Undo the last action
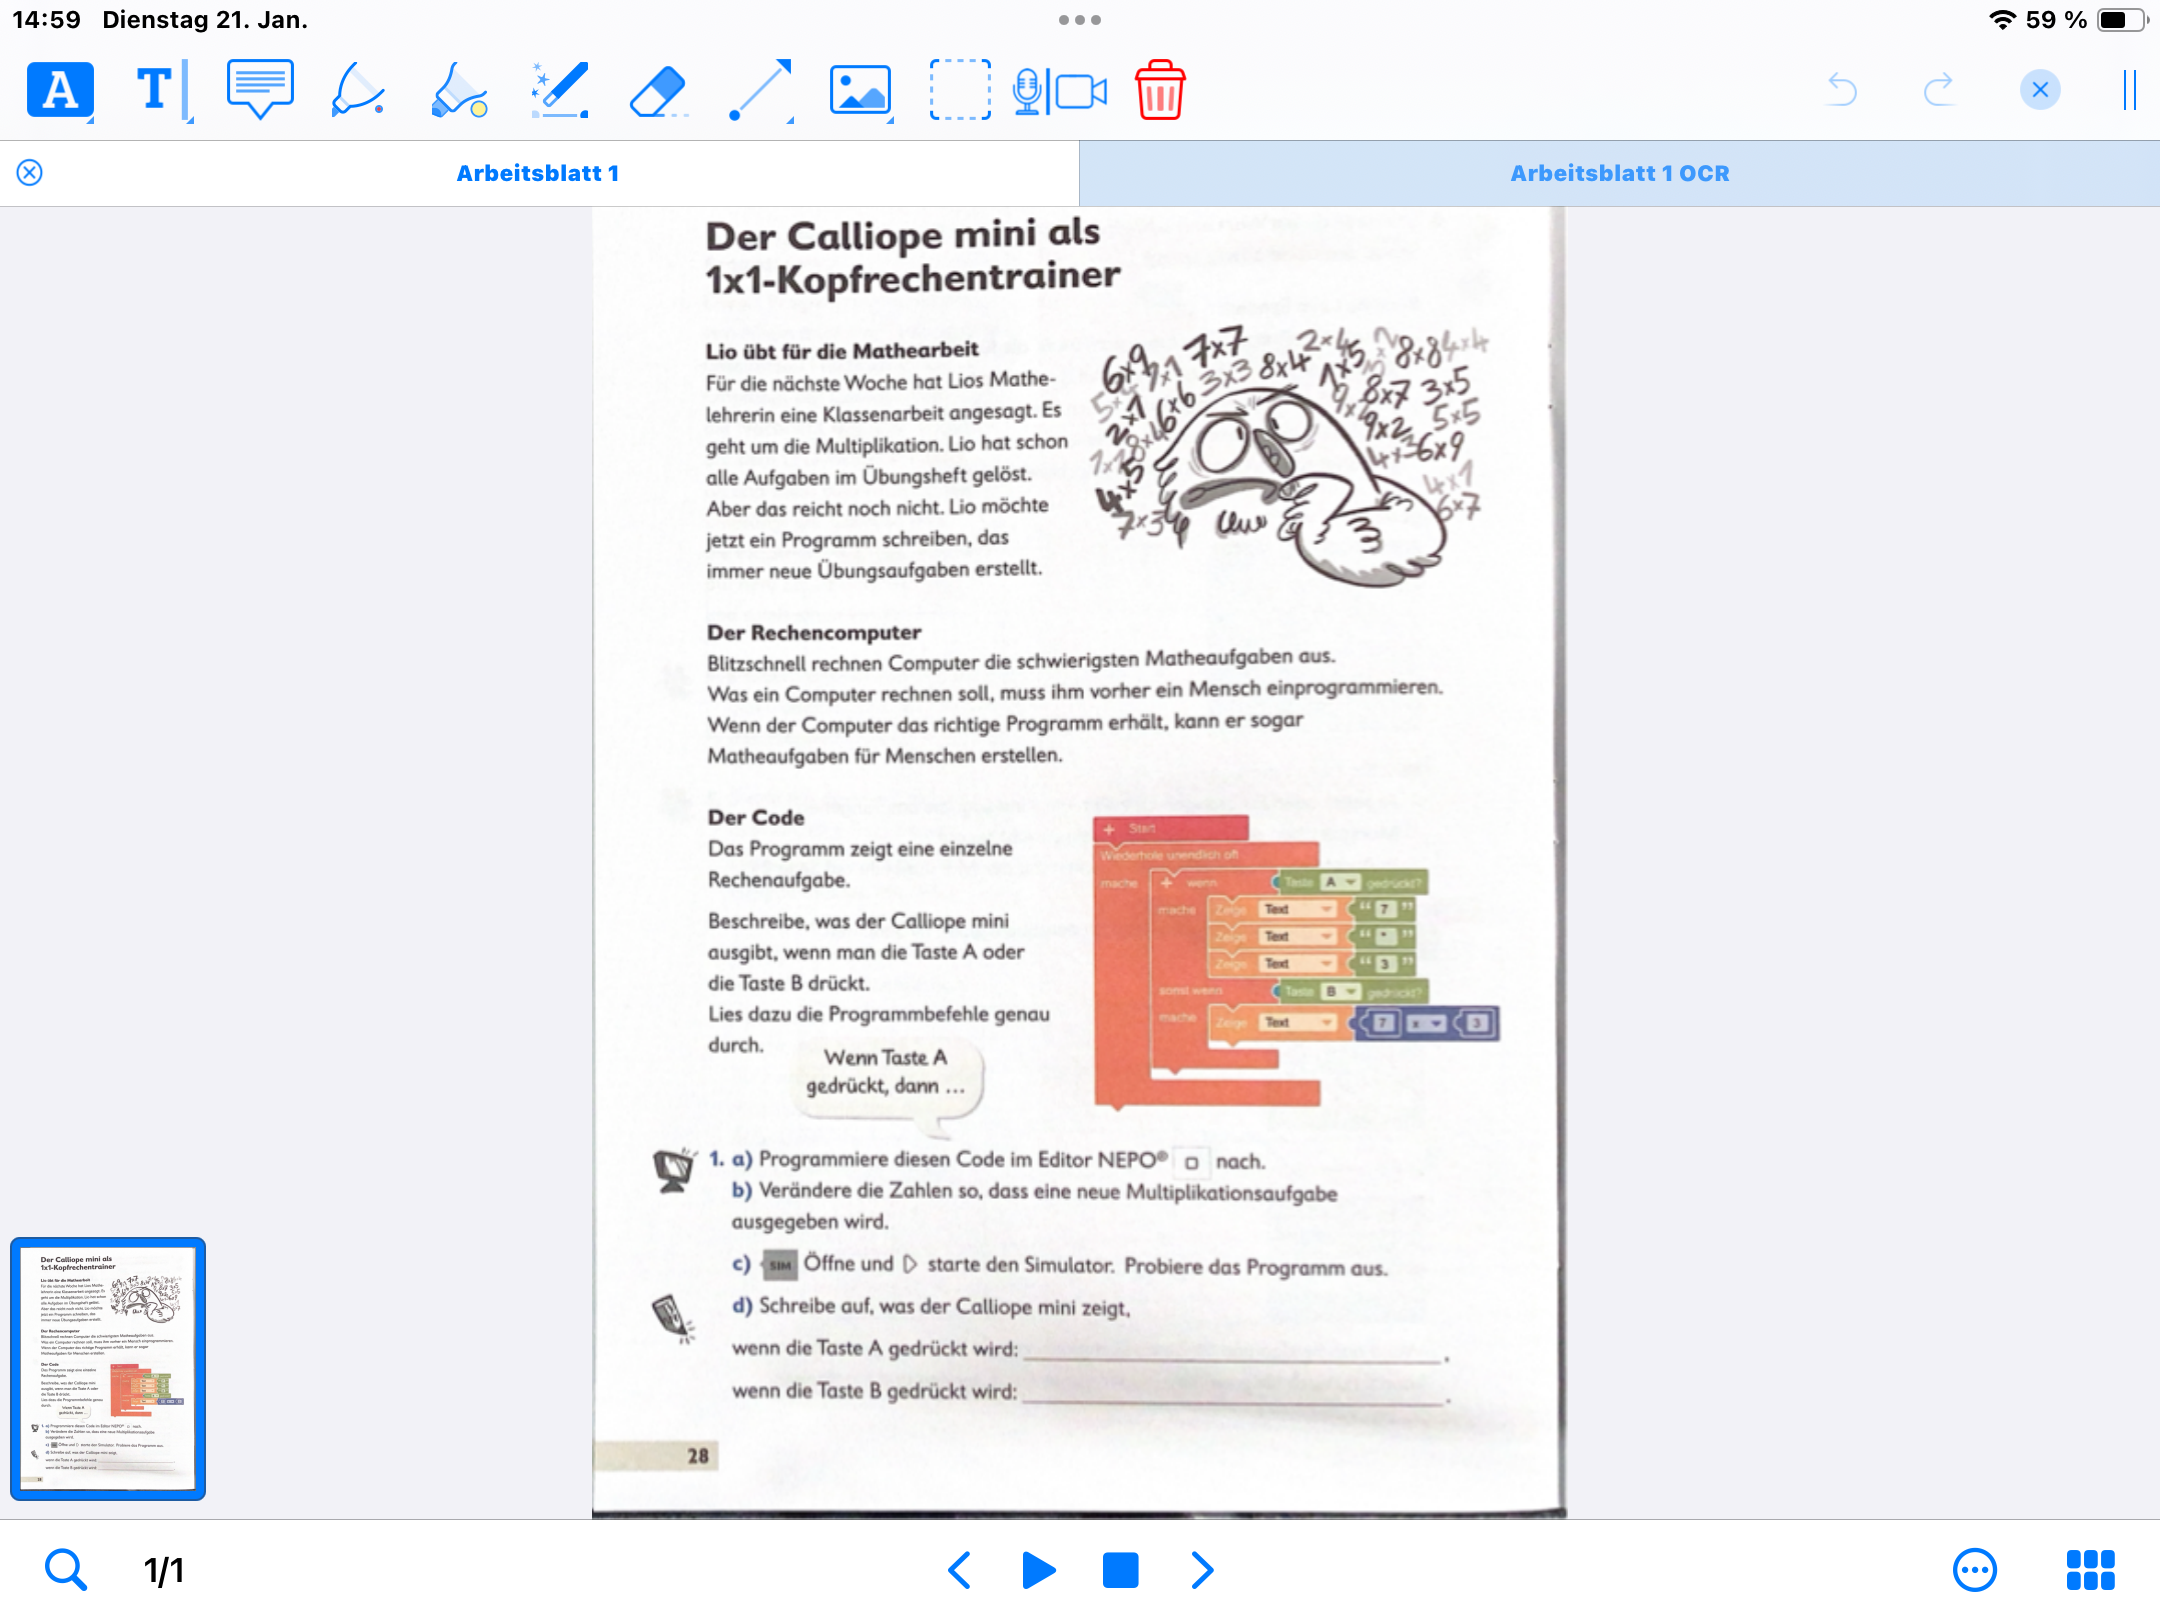 1841,90
